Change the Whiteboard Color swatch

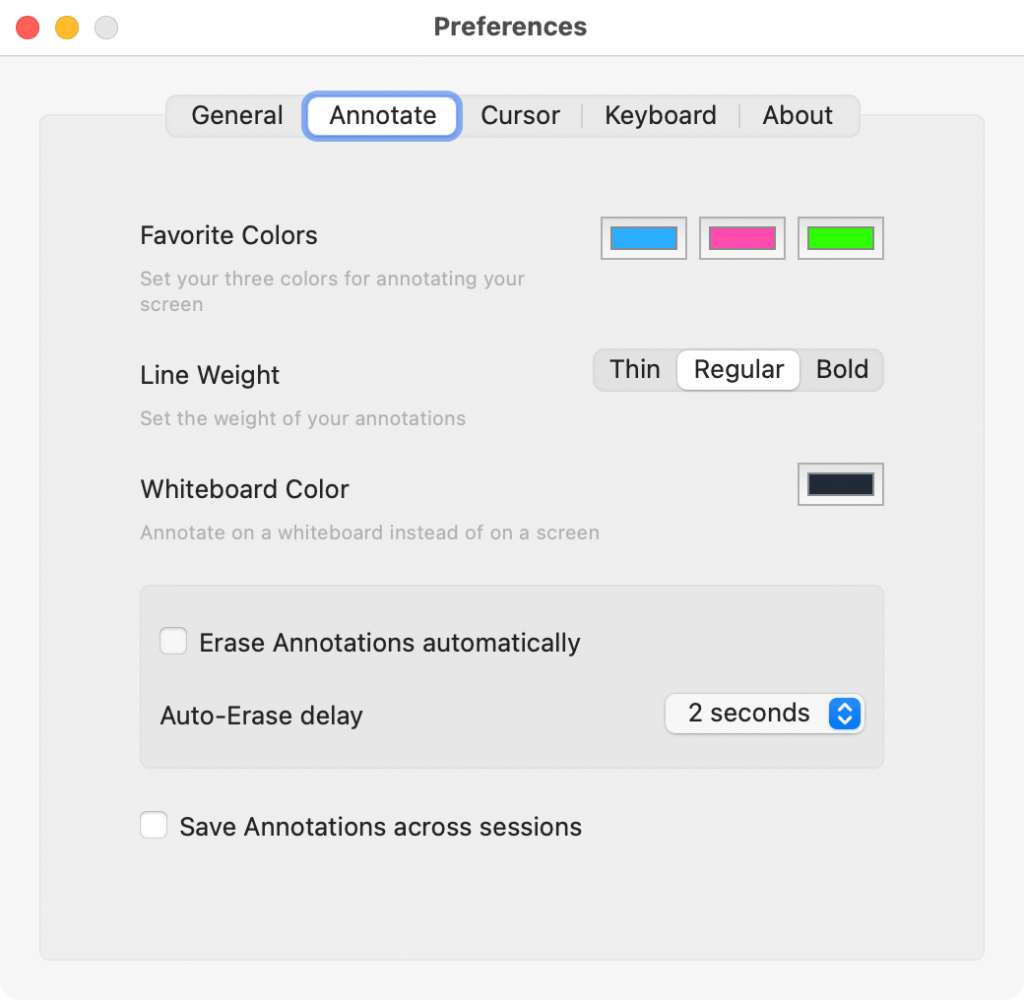point(840,484)
